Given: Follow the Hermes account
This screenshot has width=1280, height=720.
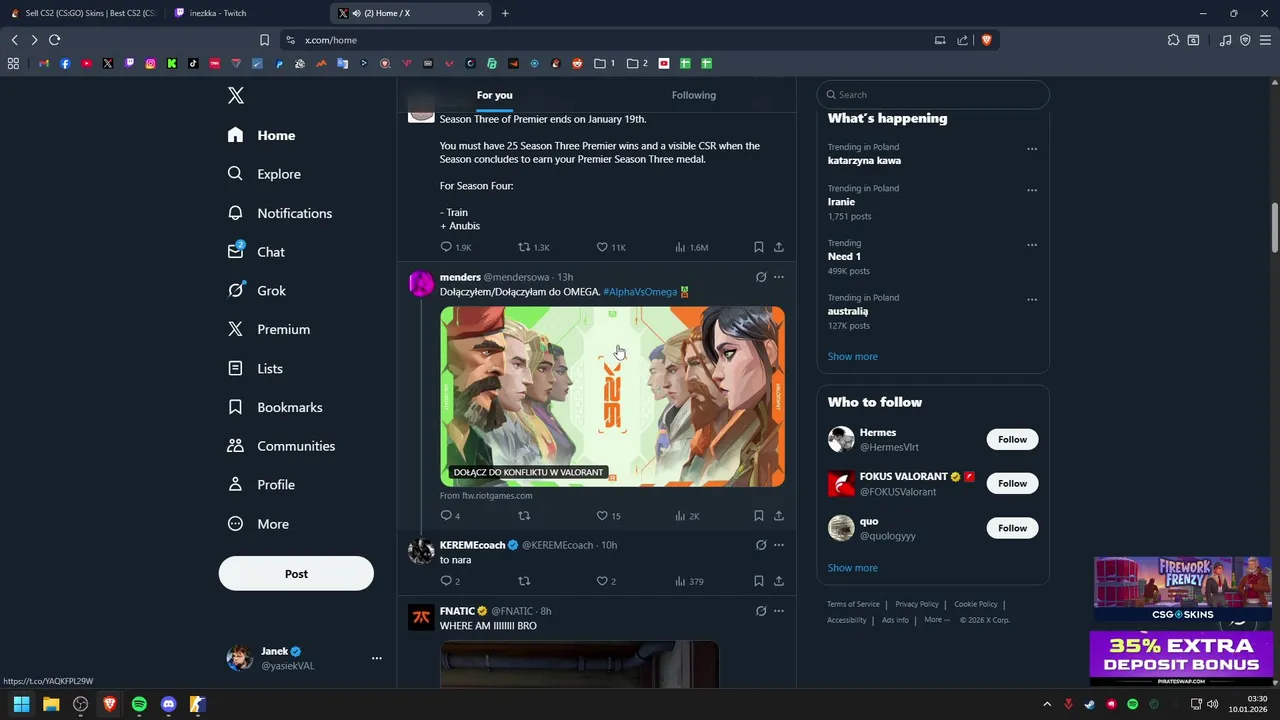Looking at the screenshot, I should pyautogui.click(x=1012, y=439).
